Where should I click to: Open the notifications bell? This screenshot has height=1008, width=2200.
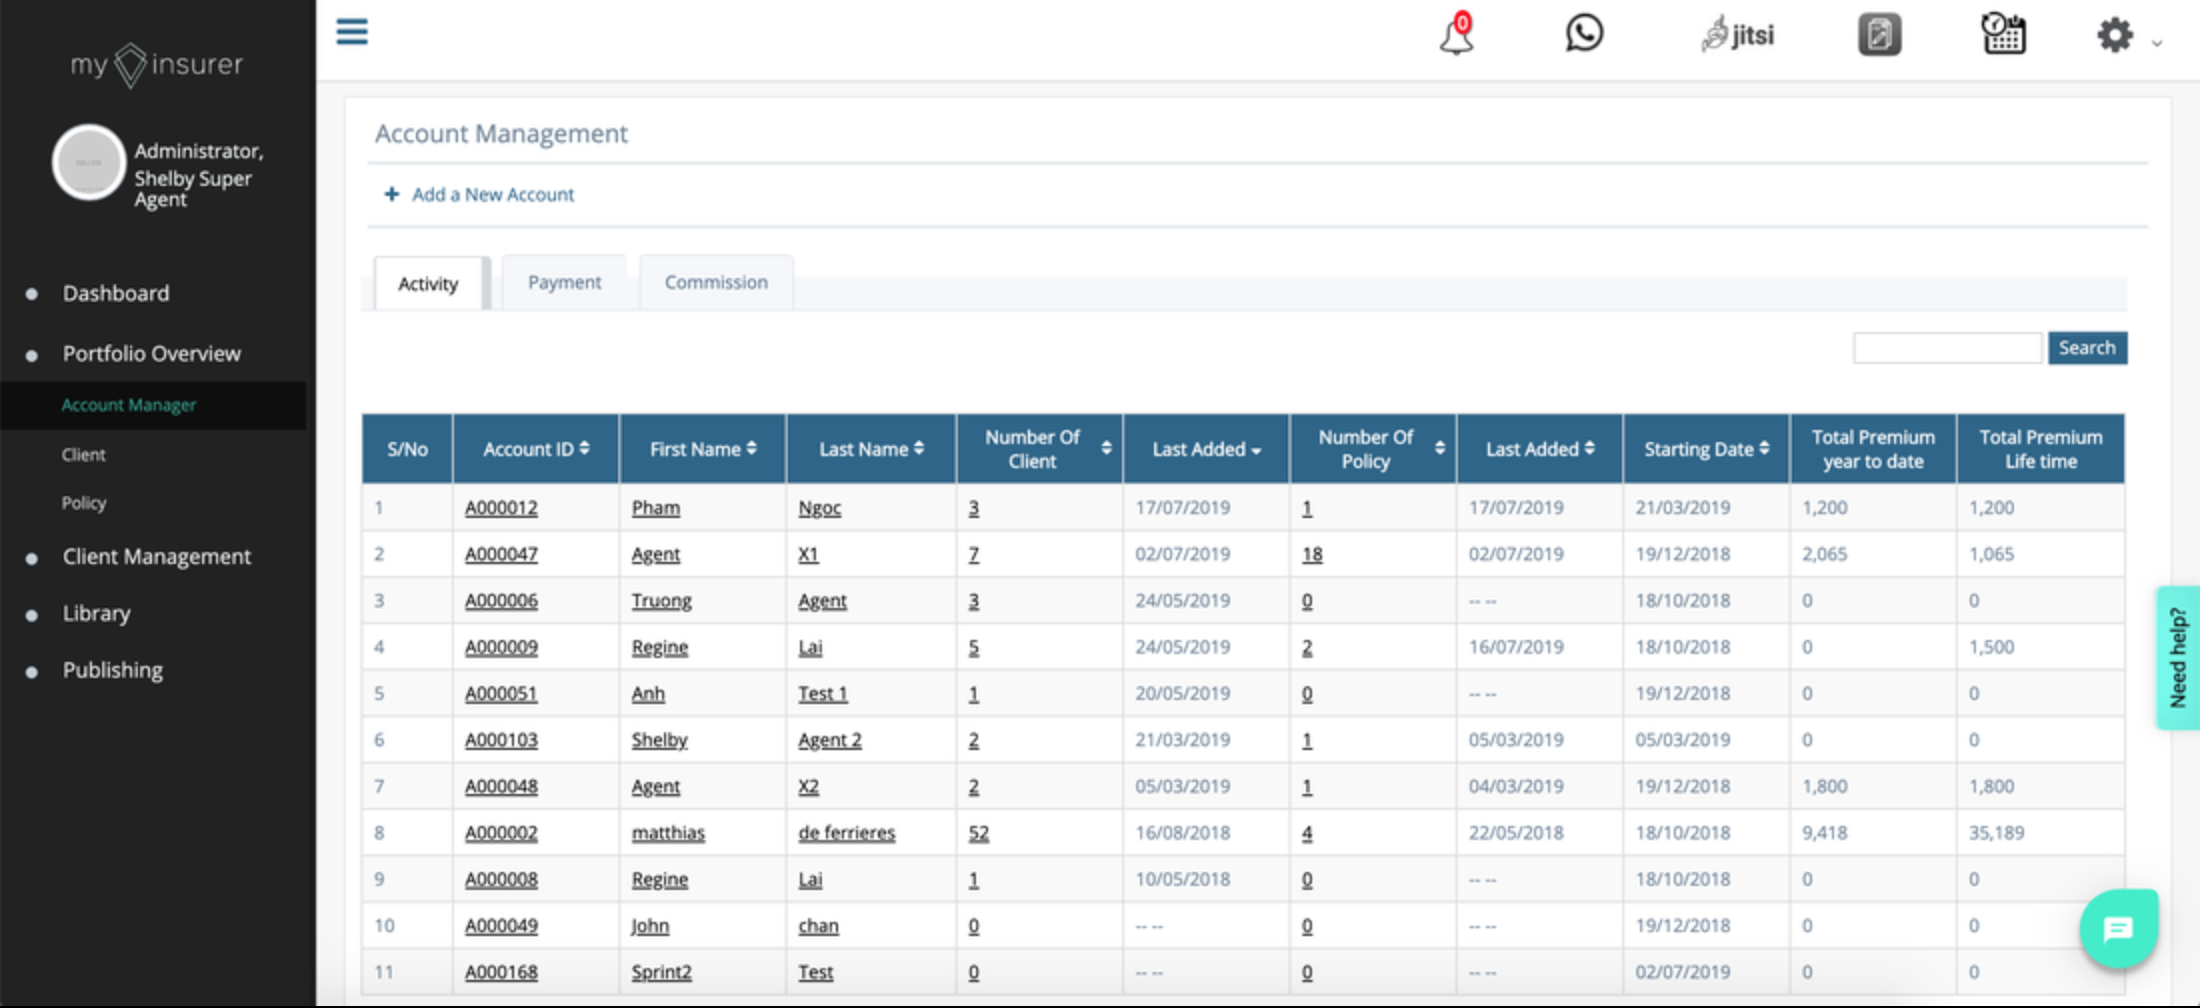pyautogui.click(x=1456, y=34)
